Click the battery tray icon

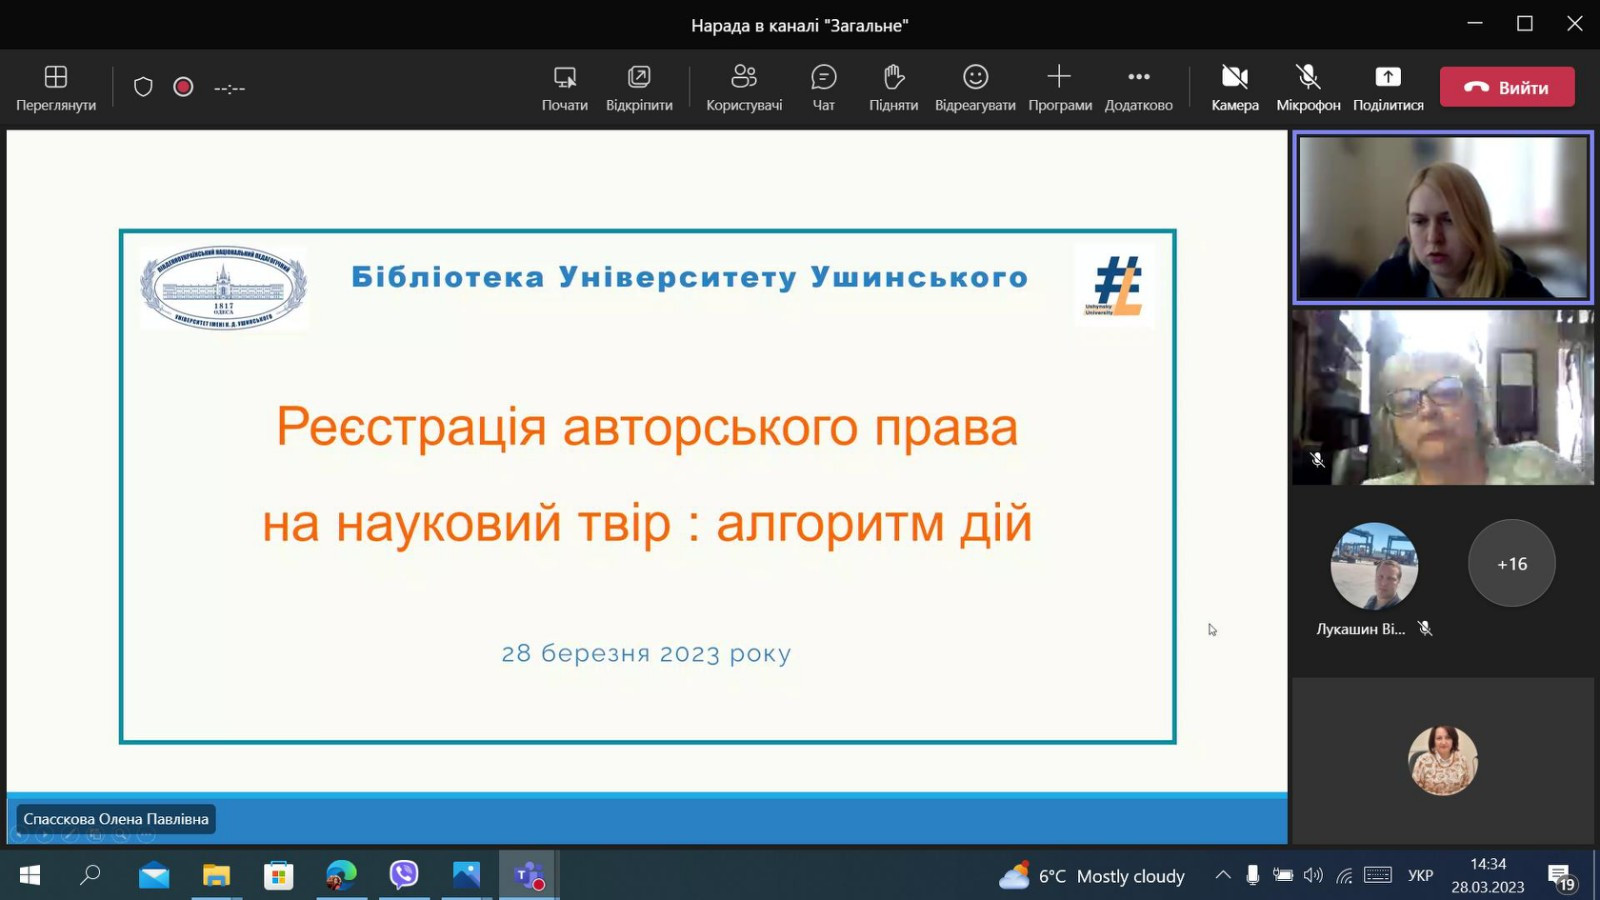click(1283, 876)
